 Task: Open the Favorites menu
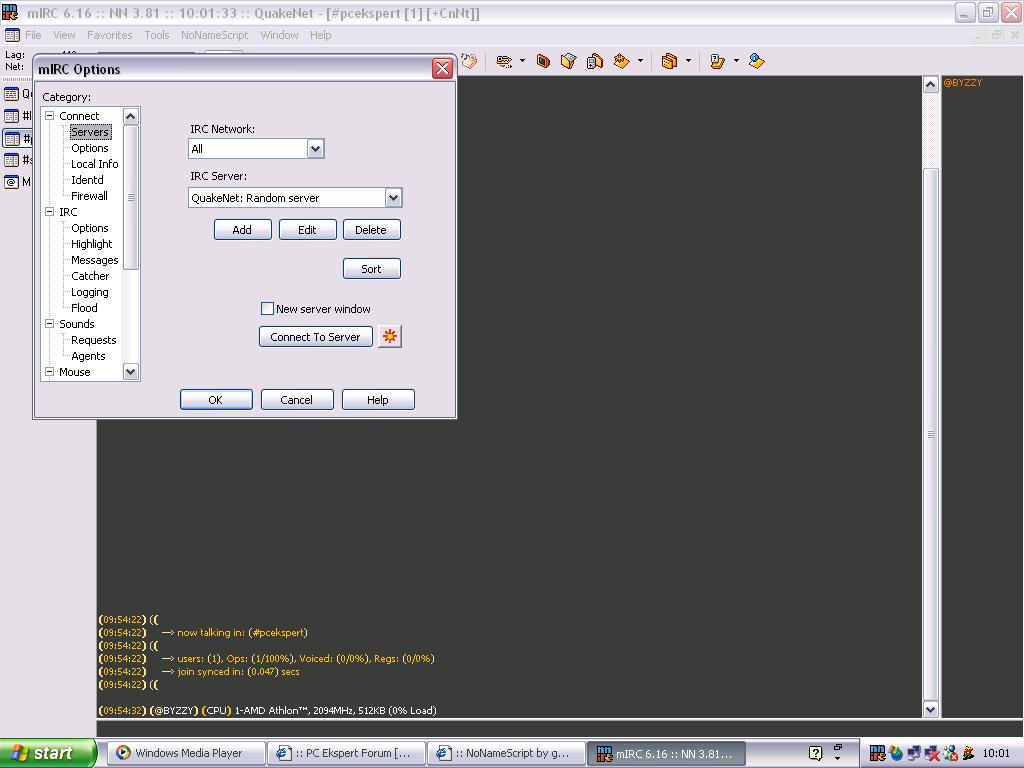click(x=109, y=35)
